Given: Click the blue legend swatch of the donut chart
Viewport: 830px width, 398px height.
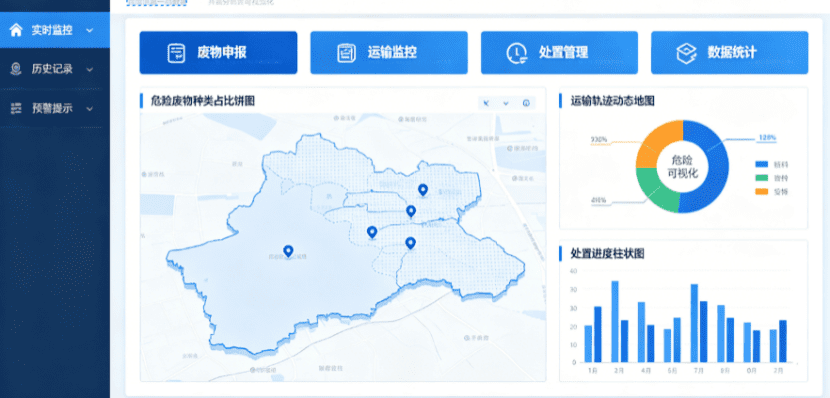Looking at the screenshot, I should pyautogui.click(x=761, y=165).
